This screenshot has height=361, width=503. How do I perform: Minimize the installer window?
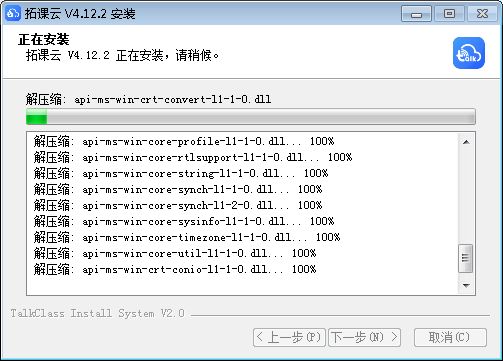coord(416,14)
